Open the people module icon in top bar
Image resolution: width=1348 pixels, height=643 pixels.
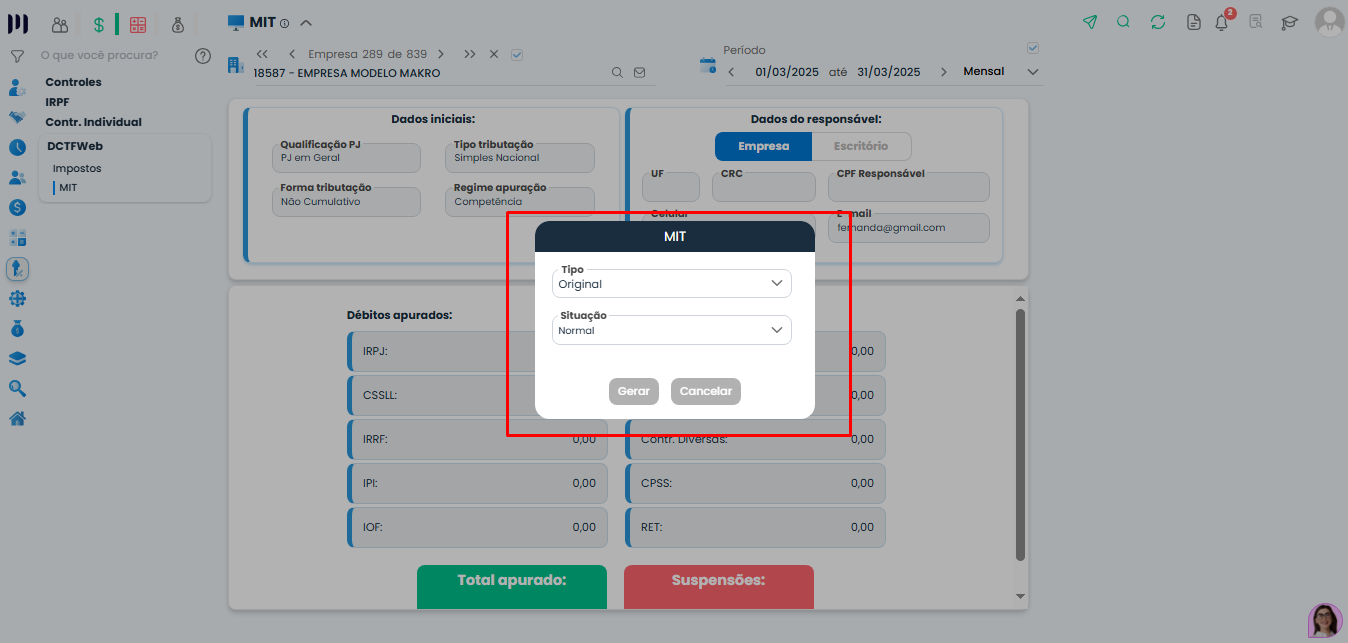click(60, 24)
